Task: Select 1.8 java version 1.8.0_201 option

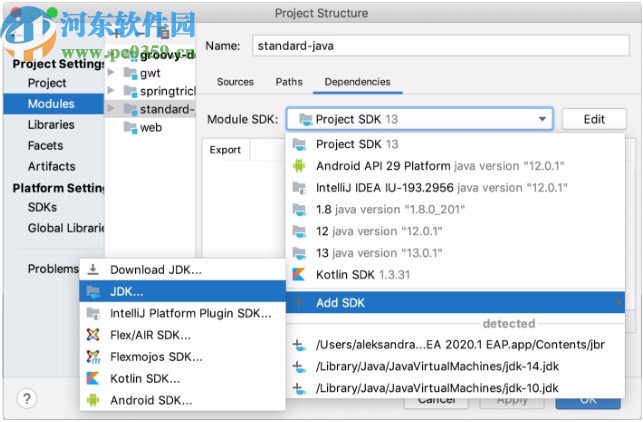Action: point(455,209)
